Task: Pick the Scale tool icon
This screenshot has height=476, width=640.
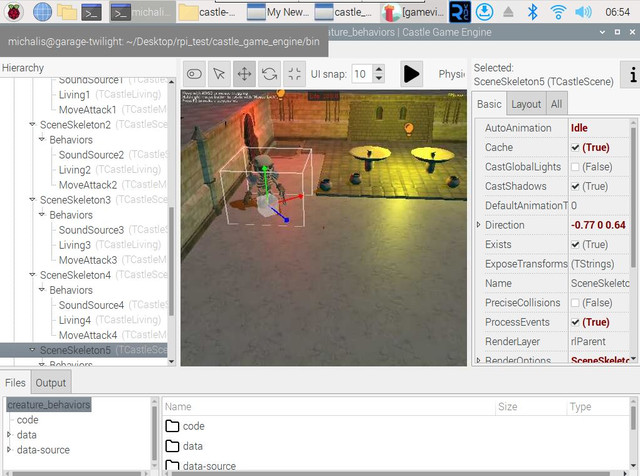Action: [294, 74]
